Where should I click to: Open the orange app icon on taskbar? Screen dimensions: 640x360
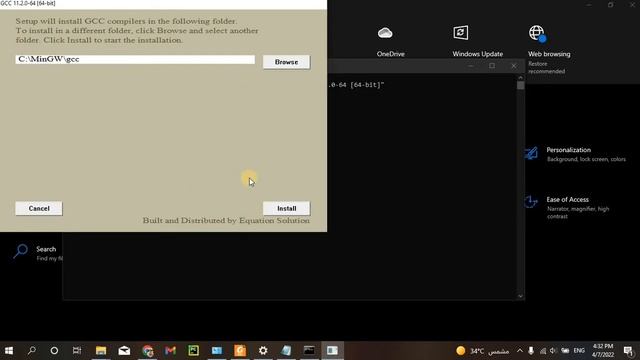(240, 351)
